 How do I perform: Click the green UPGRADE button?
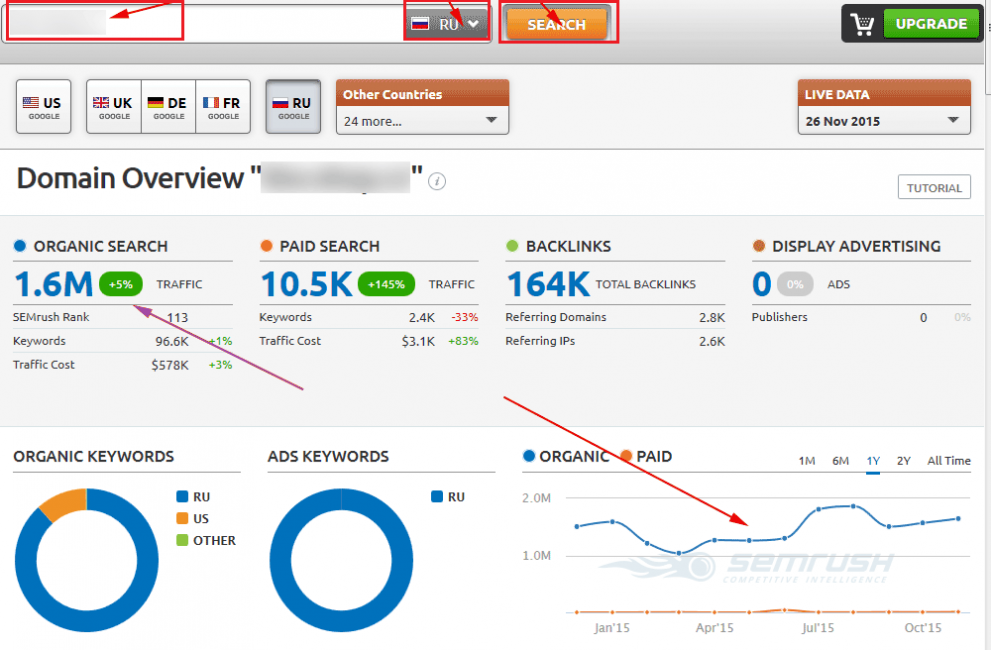click(930, 24)
